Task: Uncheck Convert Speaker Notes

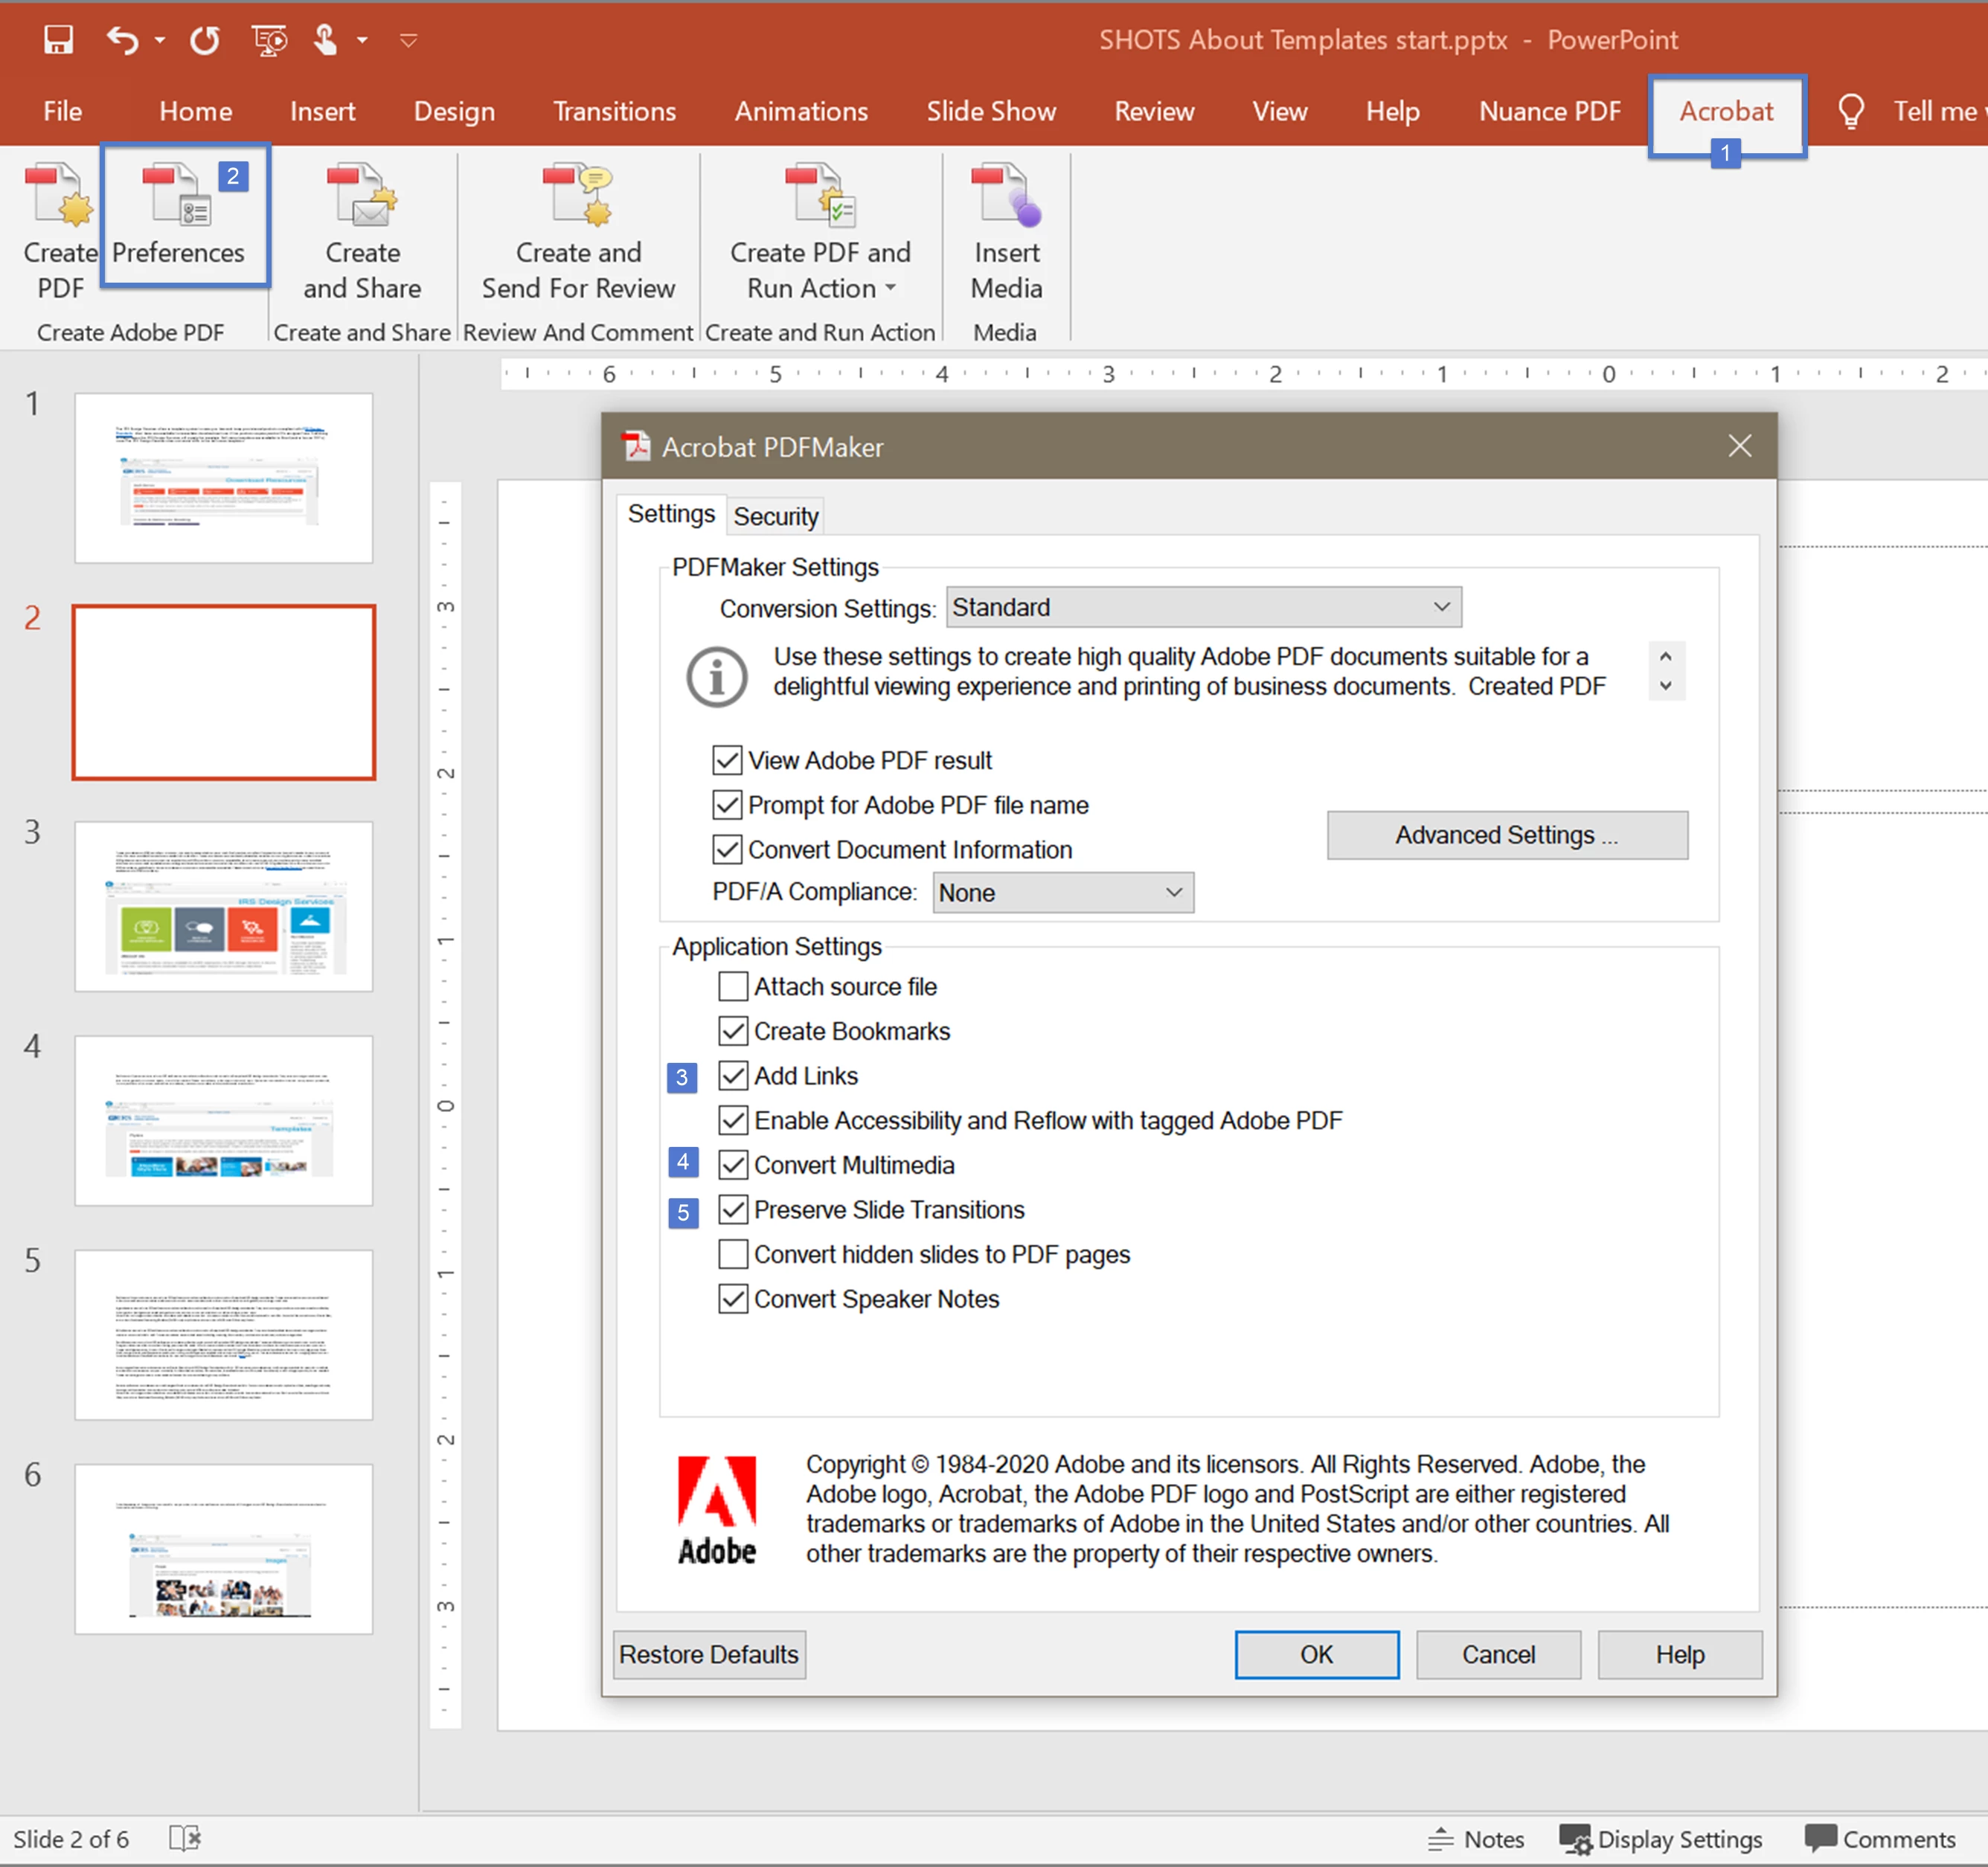Action: pyautogui.click(x=733, y=1299)
